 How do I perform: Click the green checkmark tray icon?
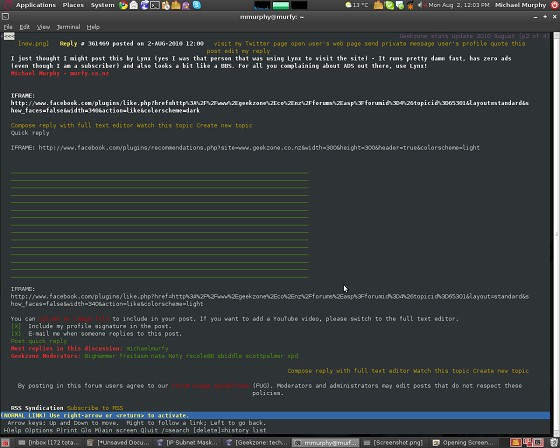pyautogui.click(x=390, y=5)
